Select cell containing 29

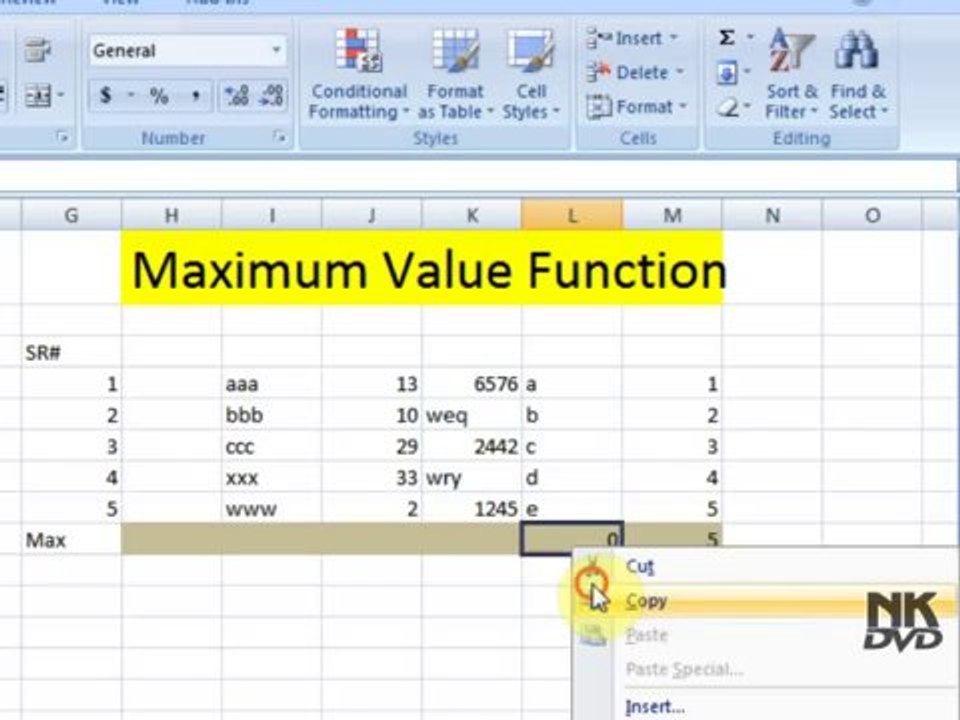pos(372,446)
